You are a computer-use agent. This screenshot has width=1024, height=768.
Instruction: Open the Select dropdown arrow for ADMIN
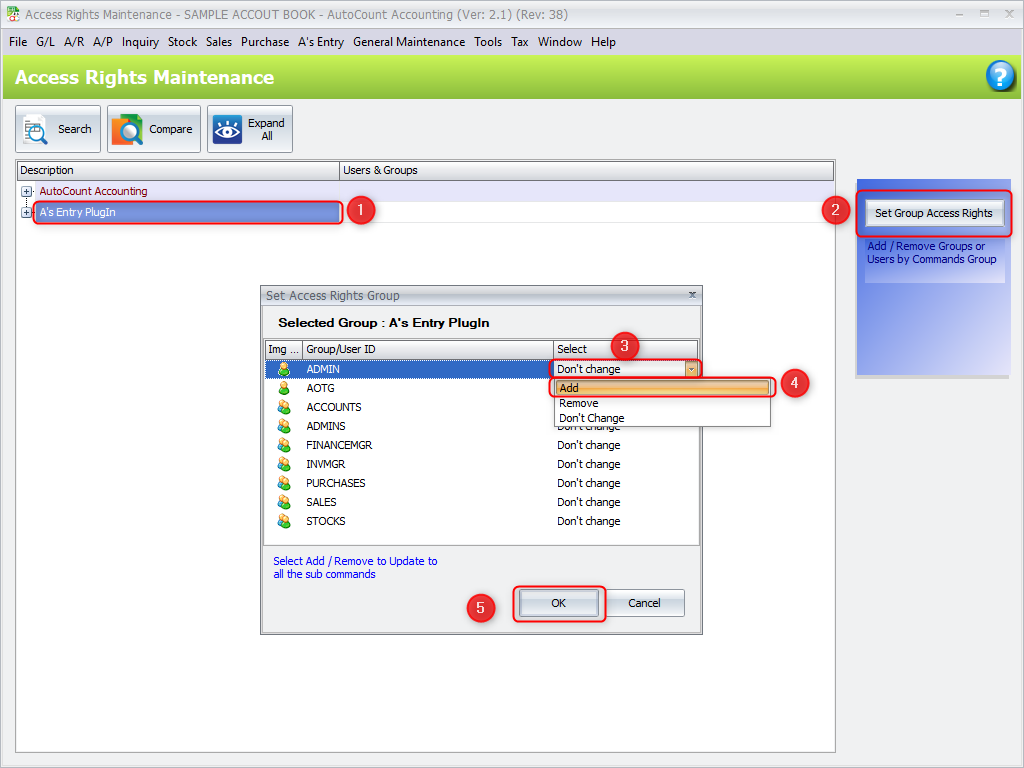pos(690,369)
